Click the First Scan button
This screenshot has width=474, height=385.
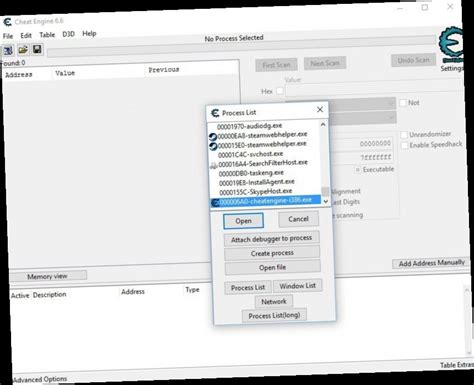click(276, 65)
